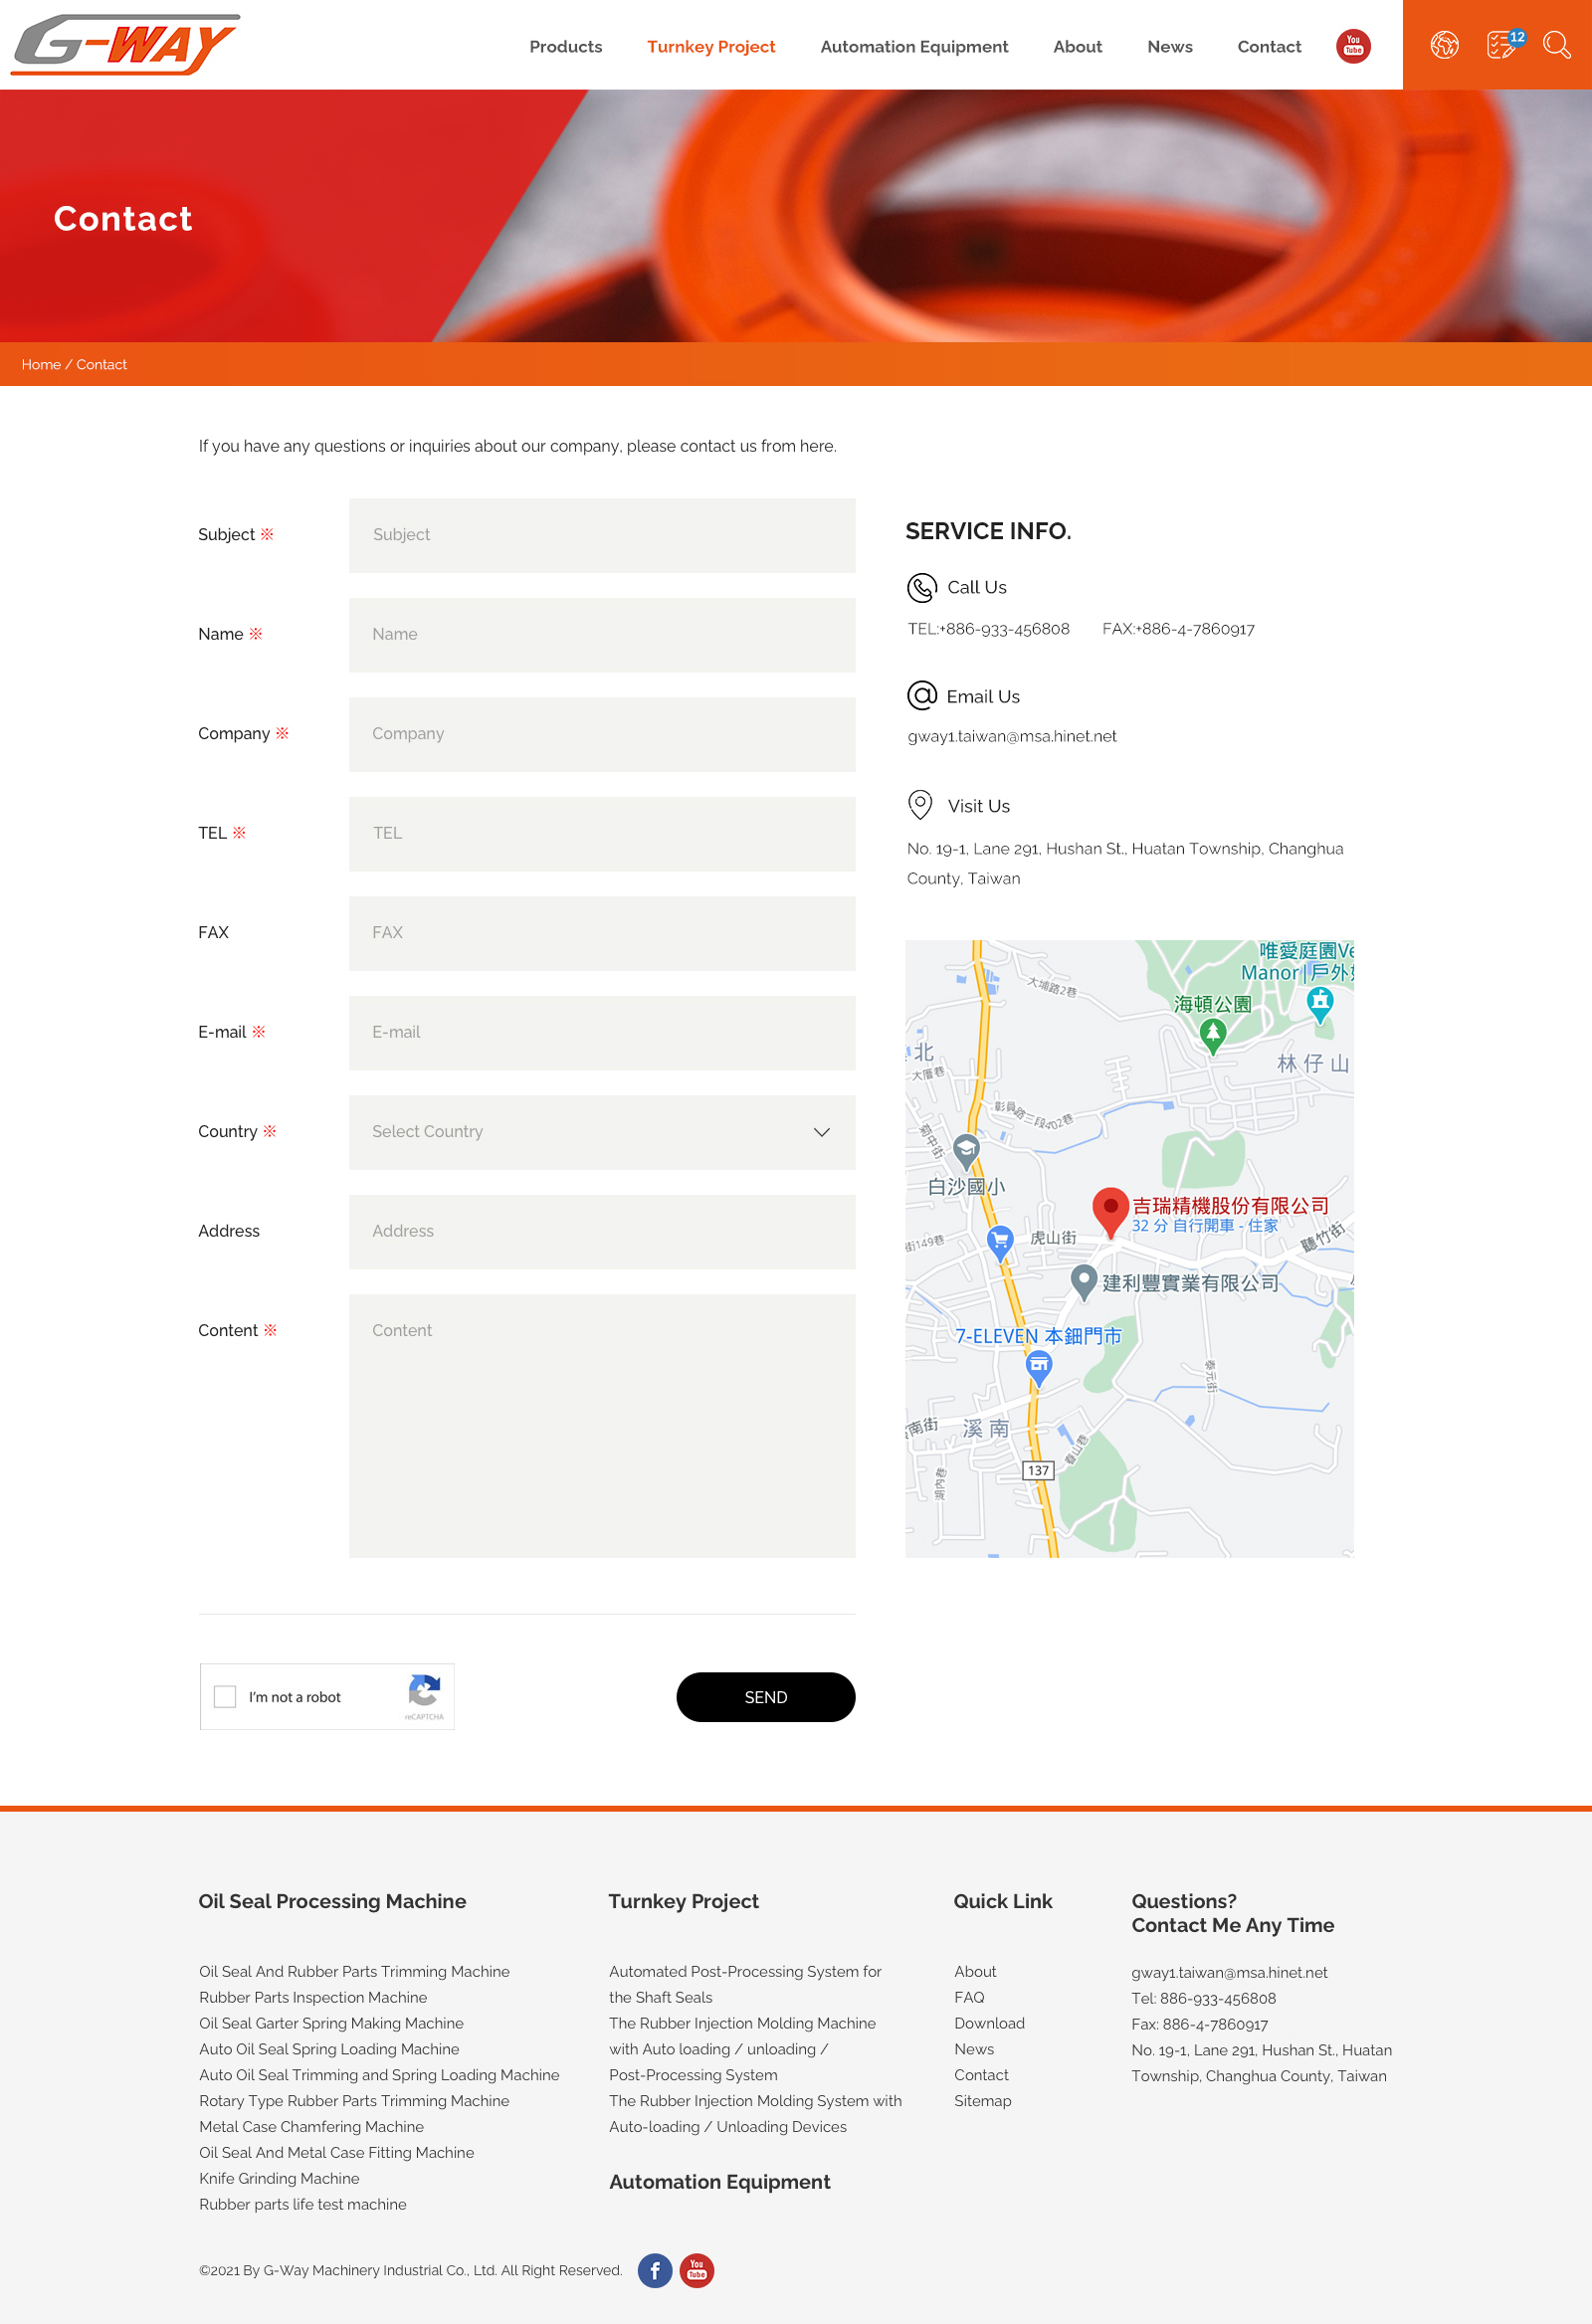This screenshot has width=1592, height=2324.
Task: Open the Products menu
Action: pos(566,47)
